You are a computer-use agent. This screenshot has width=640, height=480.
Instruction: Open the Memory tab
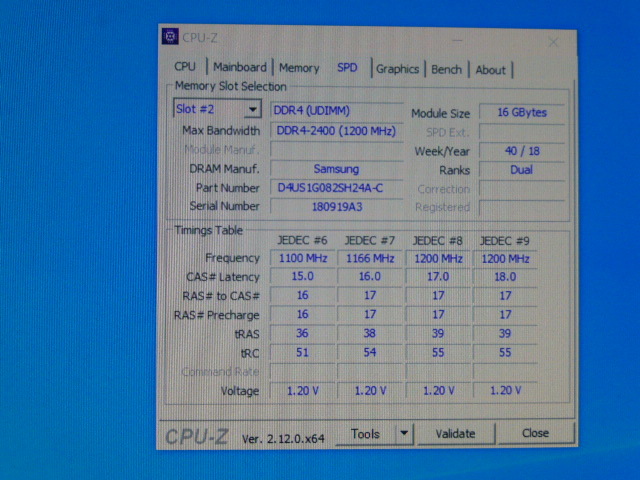coord(299,68)
